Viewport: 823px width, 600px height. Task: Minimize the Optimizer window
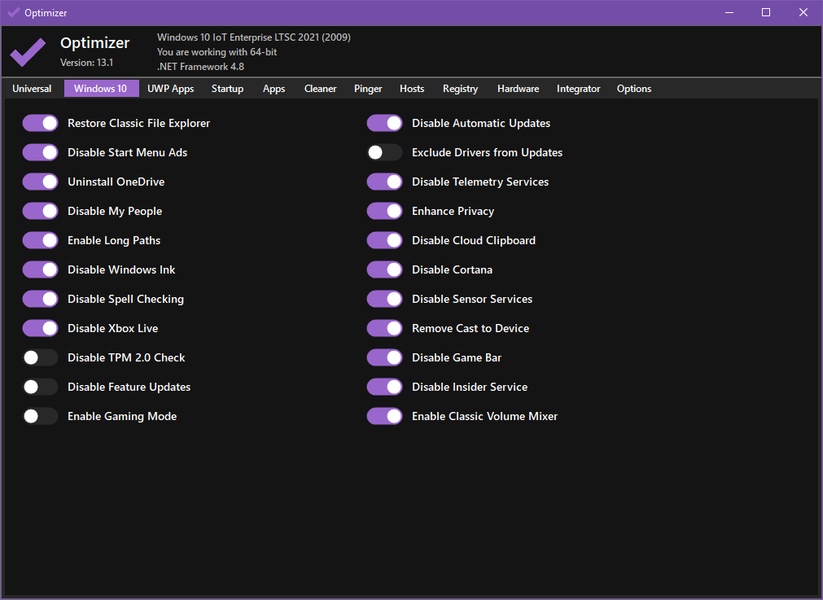click(728, 13)
